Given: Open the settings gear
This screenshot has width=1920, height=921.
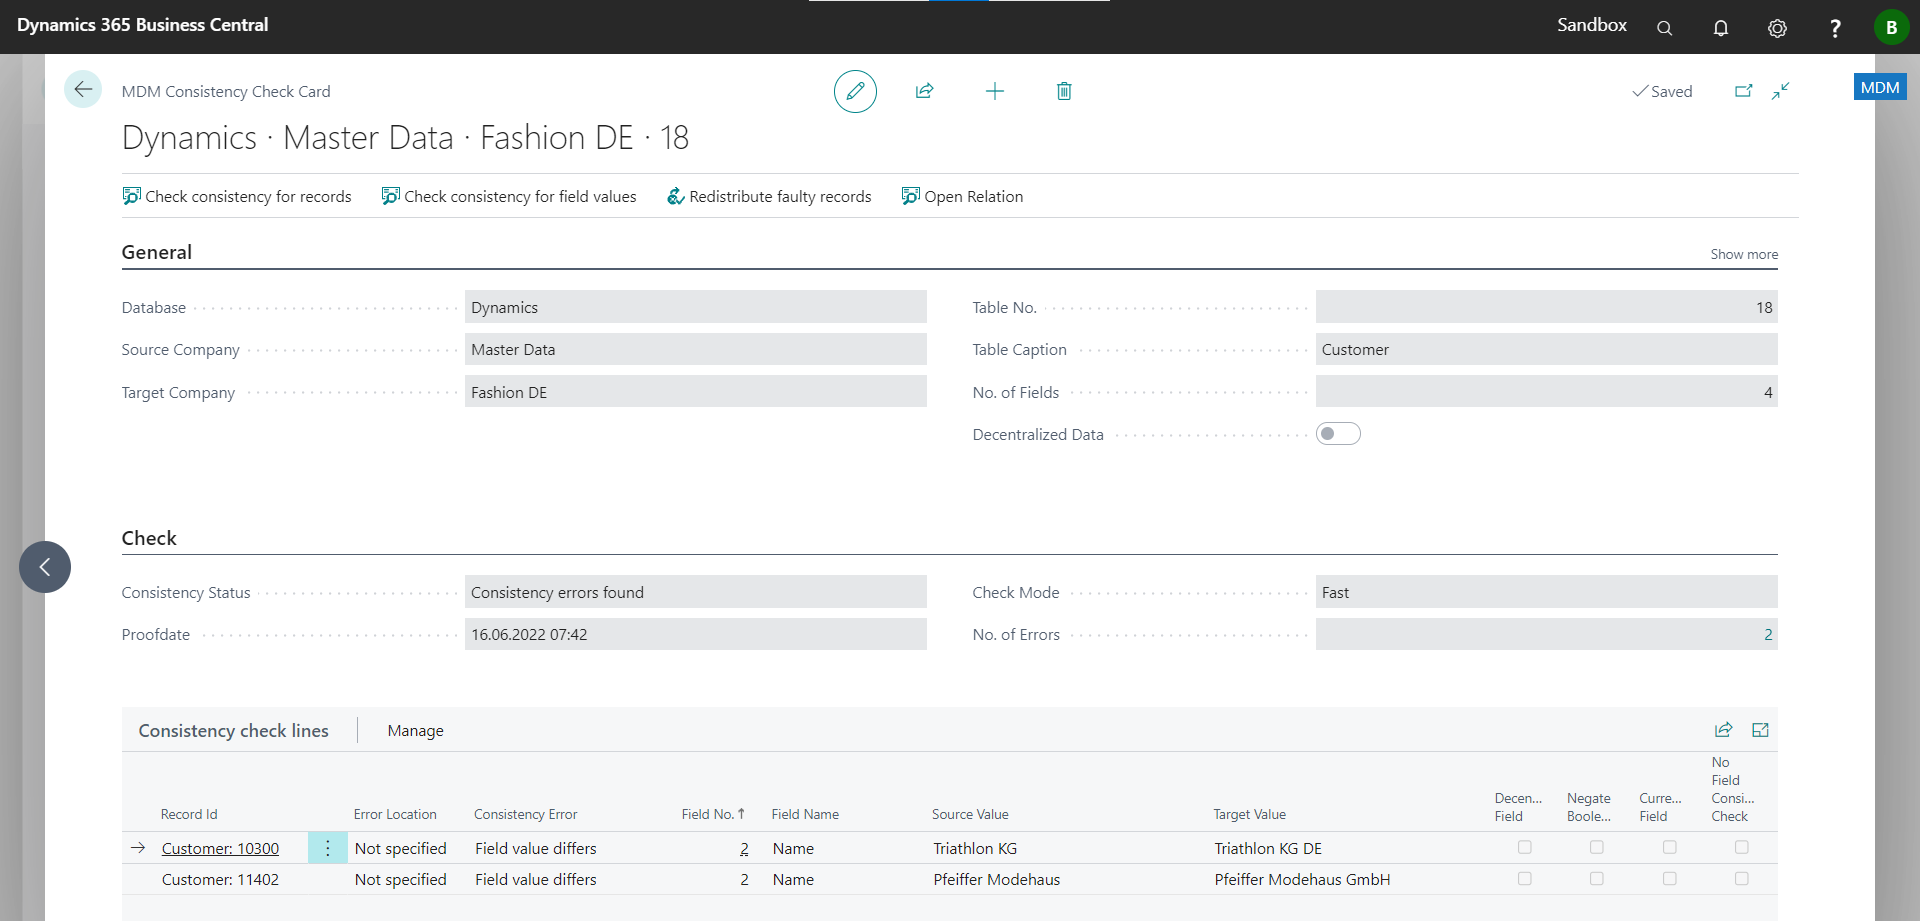Looking at the screenshot, I should click(1777, 28).
